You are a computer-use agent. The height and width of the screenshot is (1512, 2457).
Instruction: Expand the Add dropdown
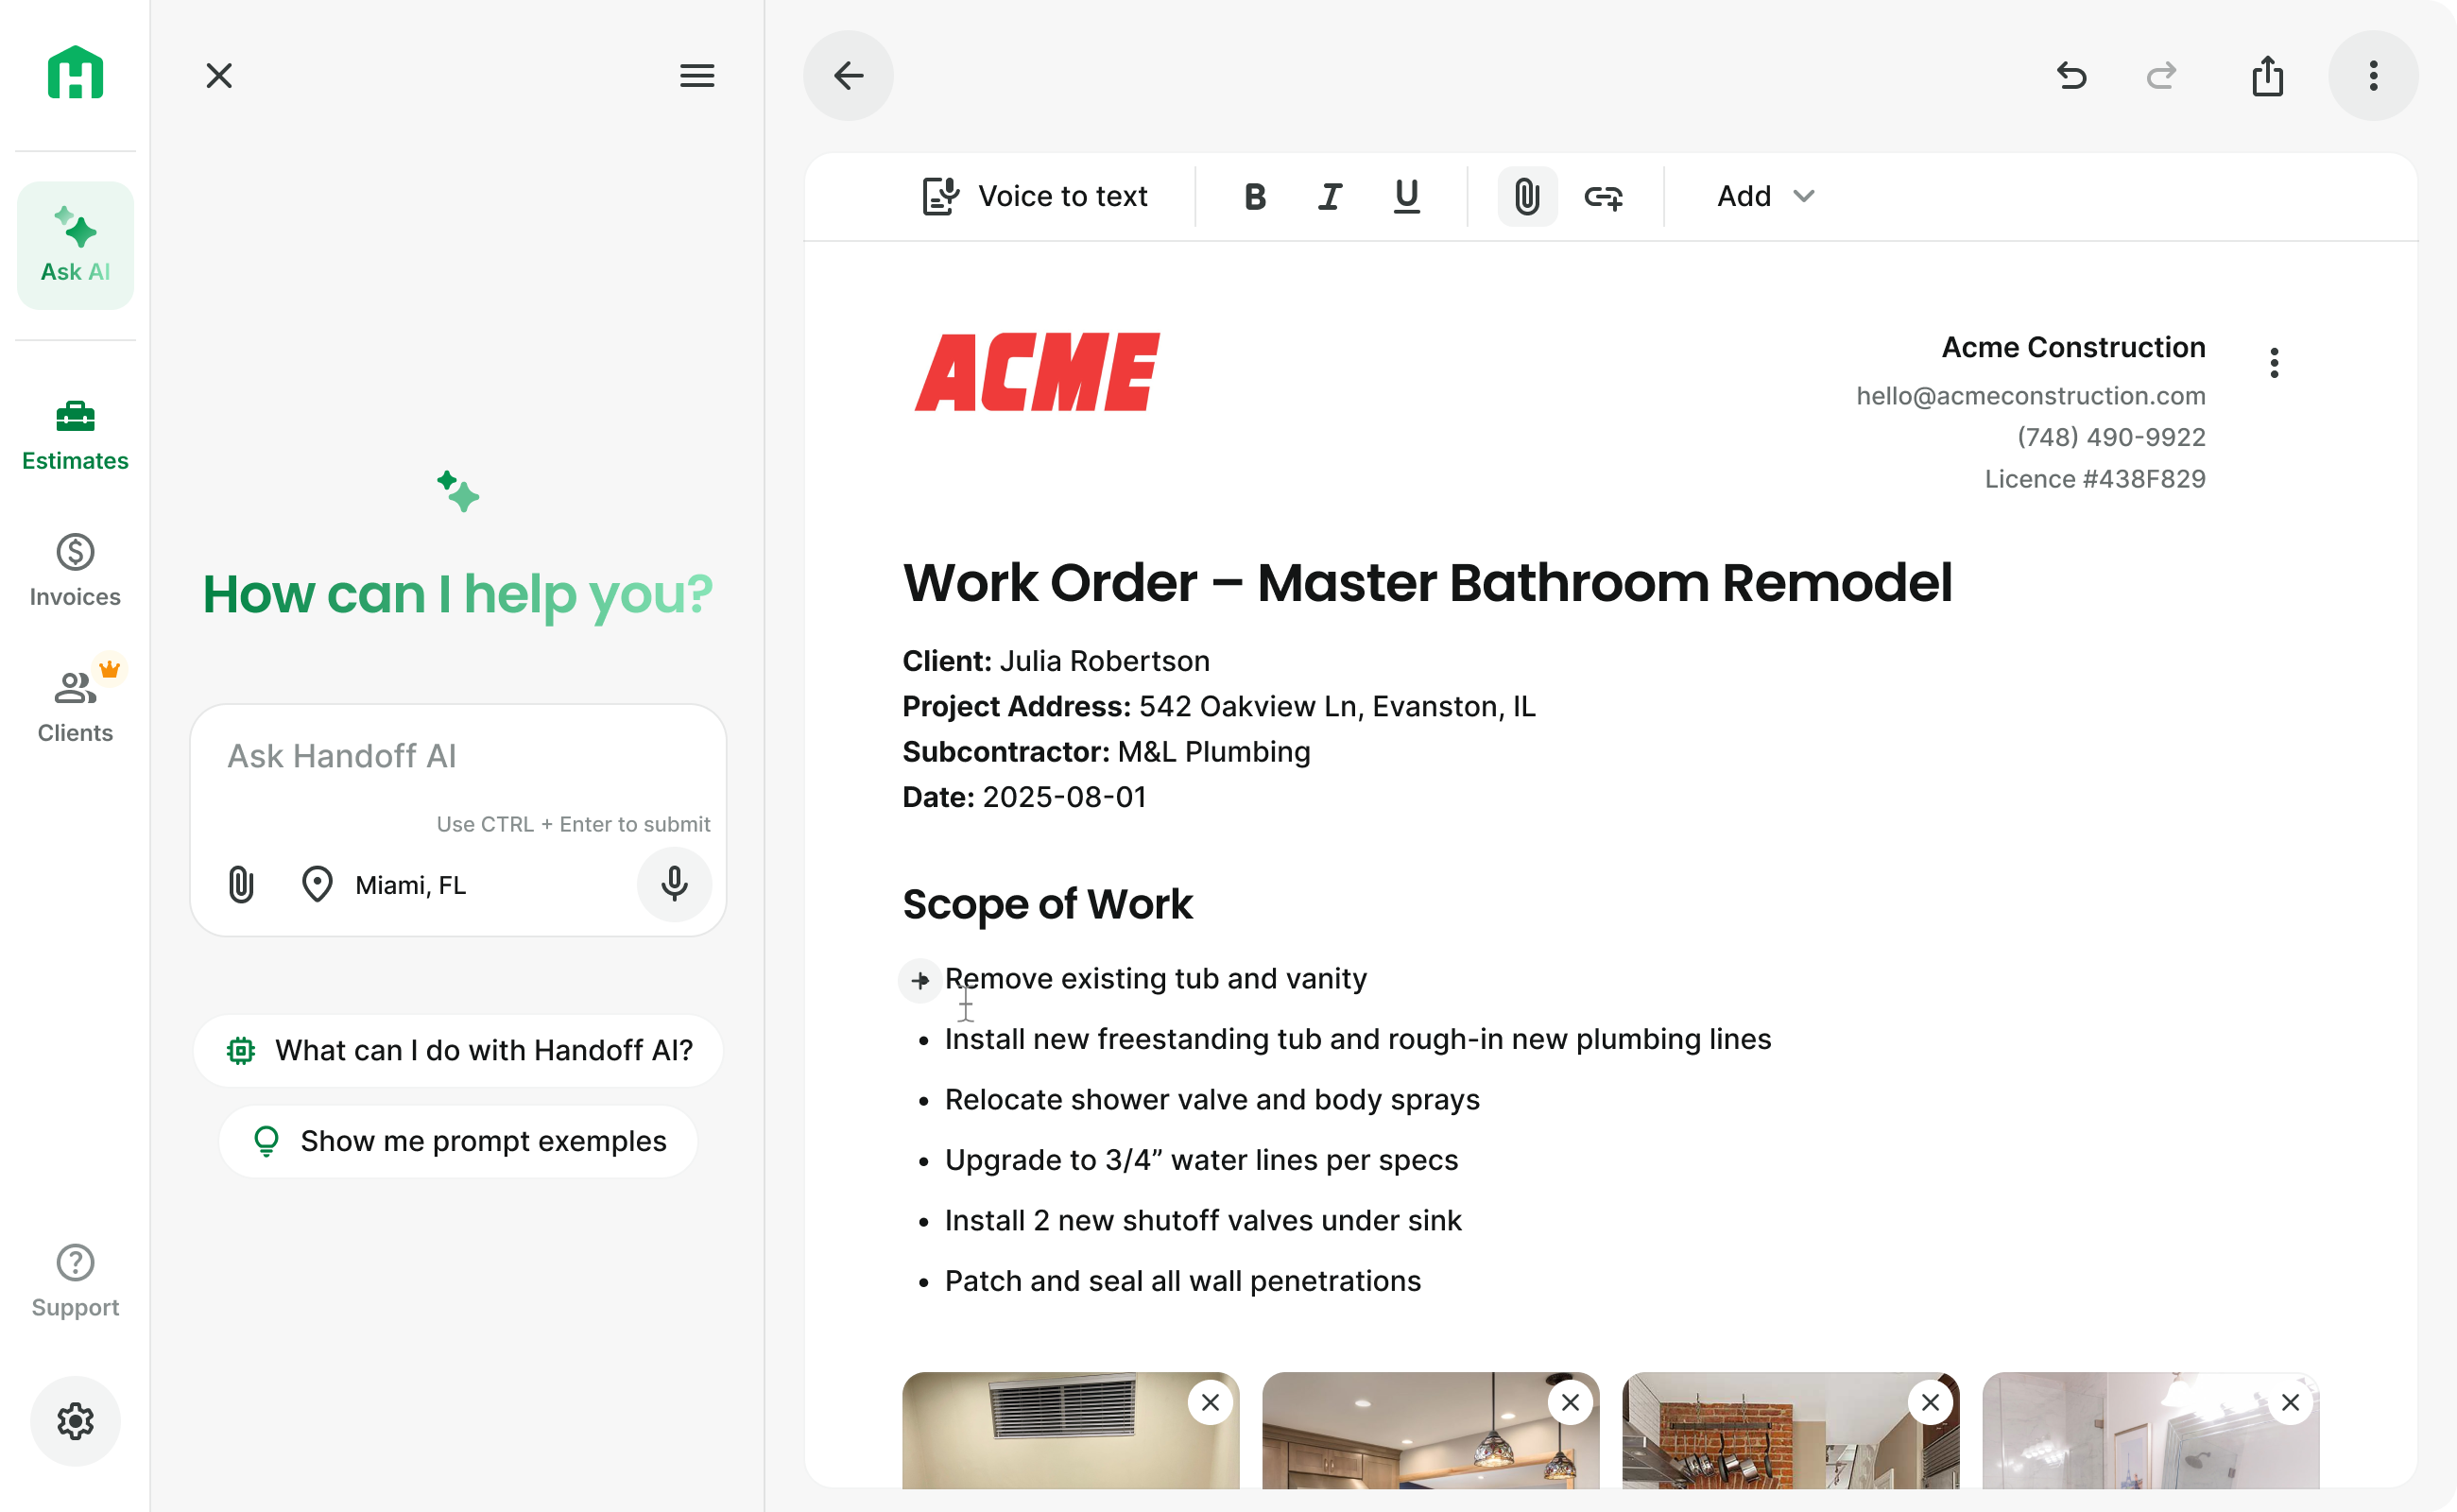(x=1764, y=196)
